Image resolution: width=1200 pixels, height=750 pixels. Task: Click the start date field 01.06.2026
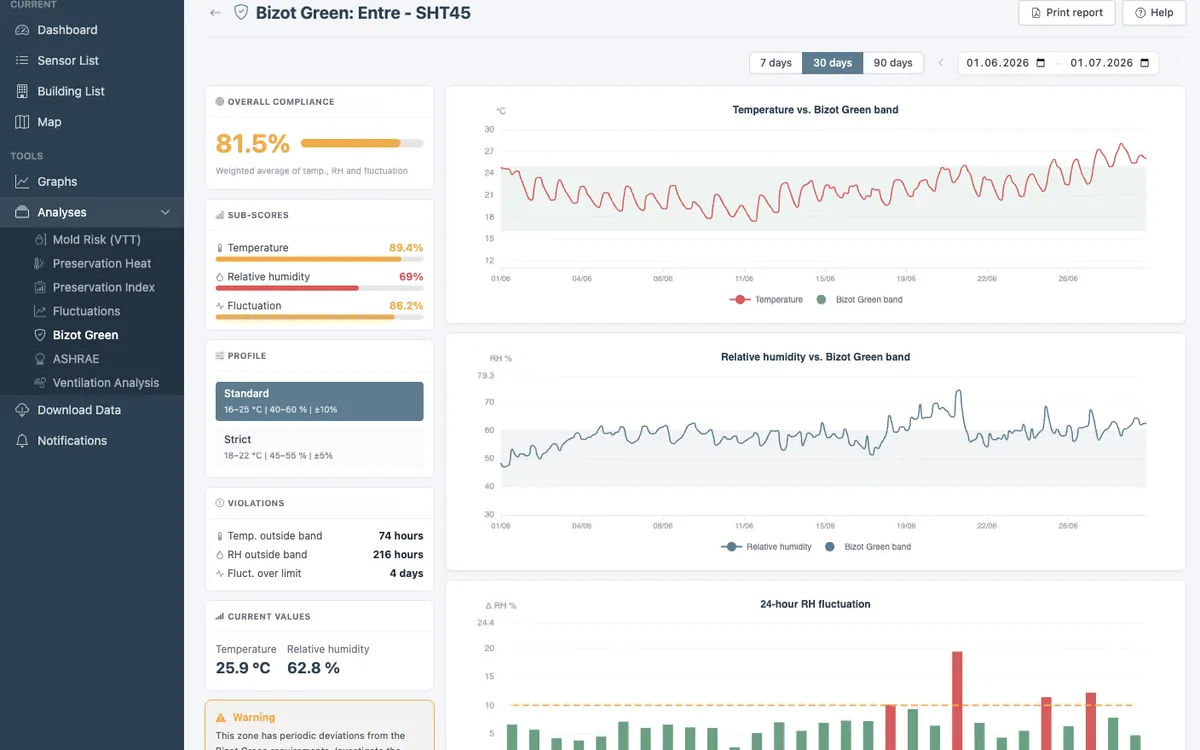[1004, 63]
